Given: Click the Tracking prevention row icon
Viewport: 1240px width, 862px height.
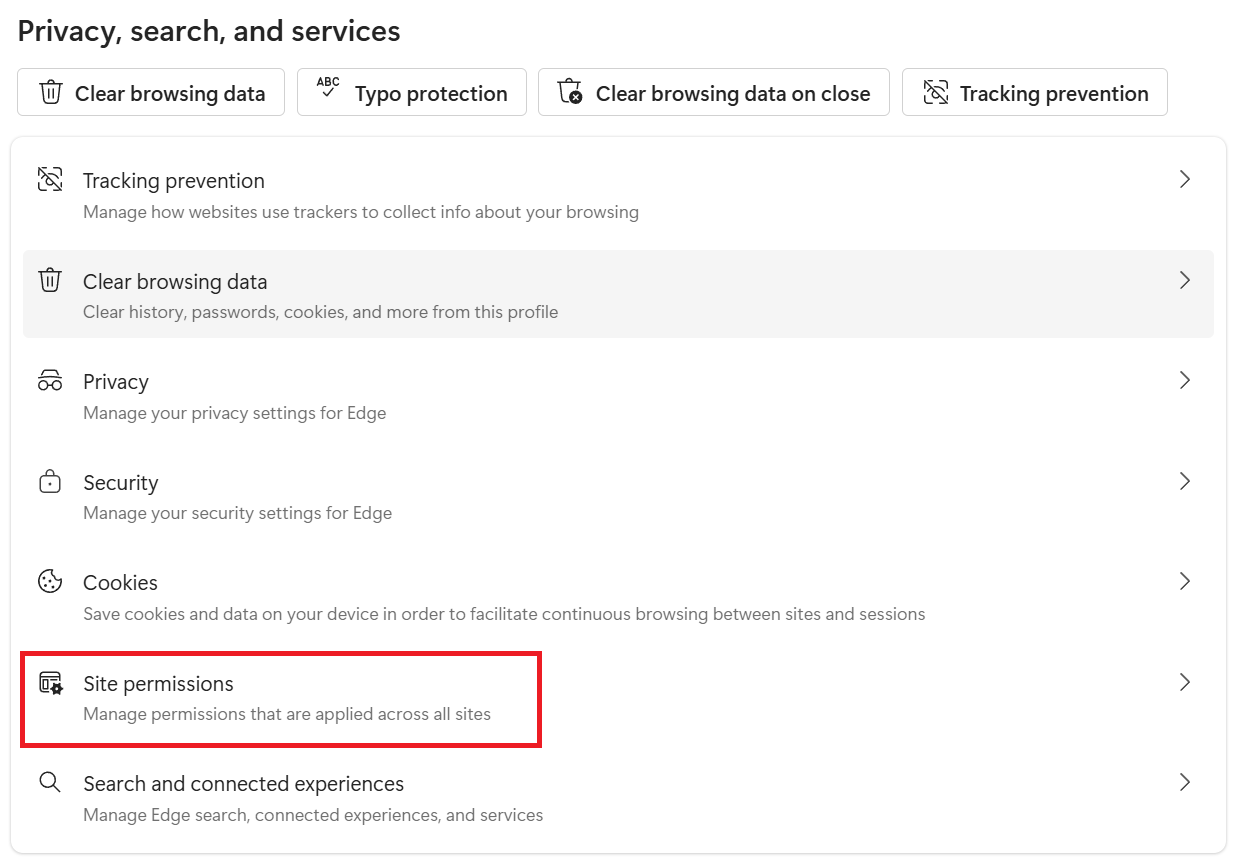Looking at the screenshot, I should pyautogui.click(x=50, y=180).
